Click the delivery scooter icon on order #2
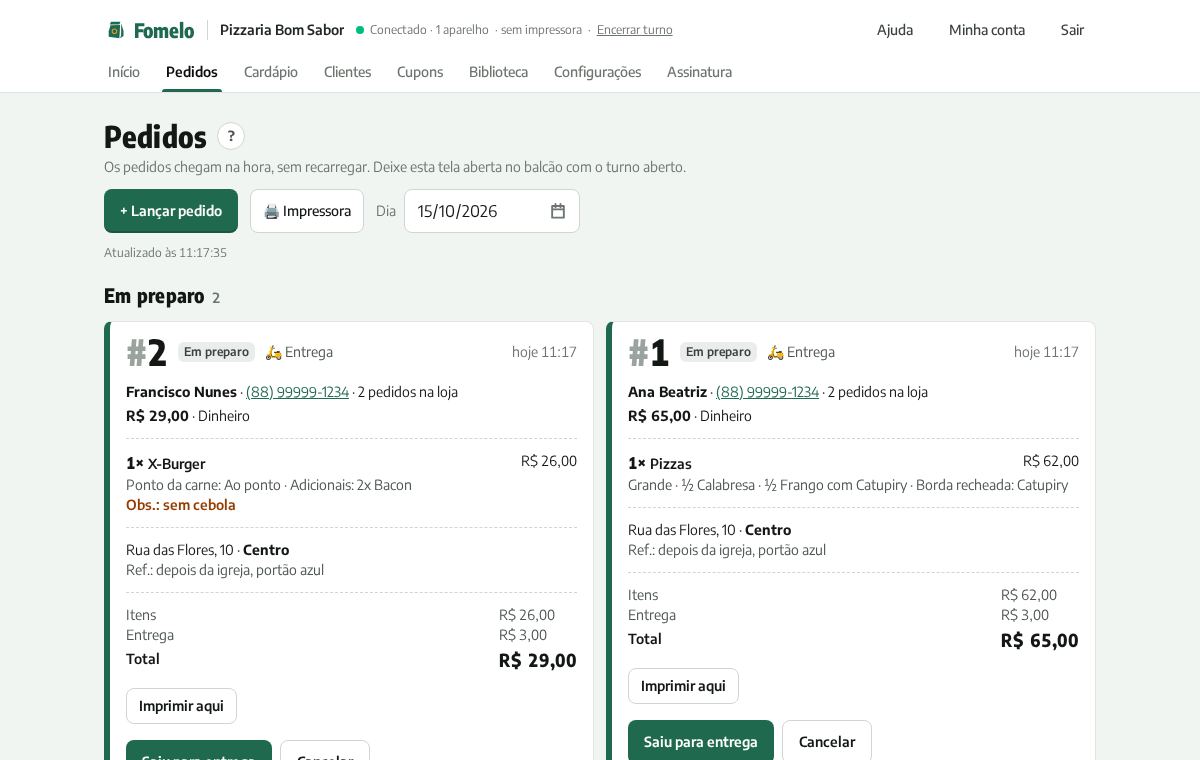The width and height of the screenshot is (1200, 760). coord(274,352)
